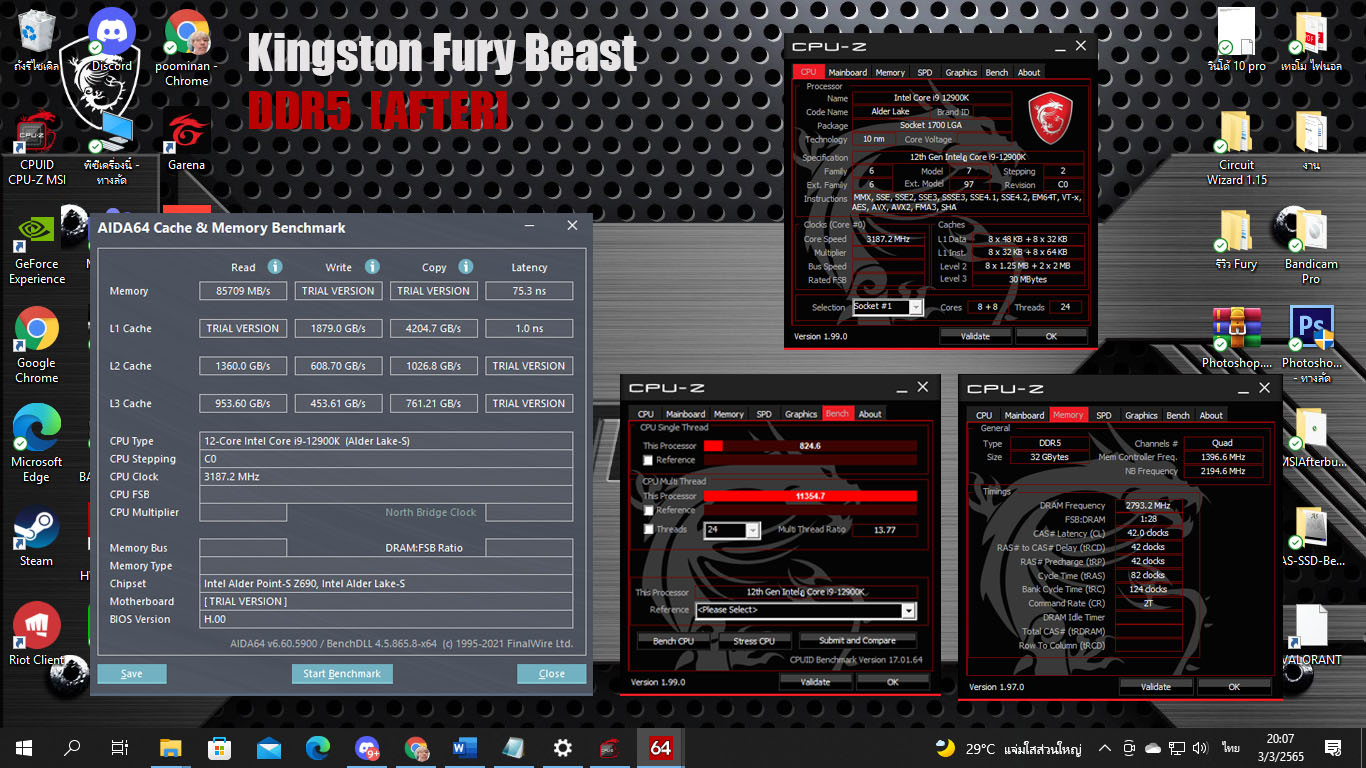Click Validate in the top CPU-Z window
The height and width of the screenshot is (768, 1366).
click(975, 336)
